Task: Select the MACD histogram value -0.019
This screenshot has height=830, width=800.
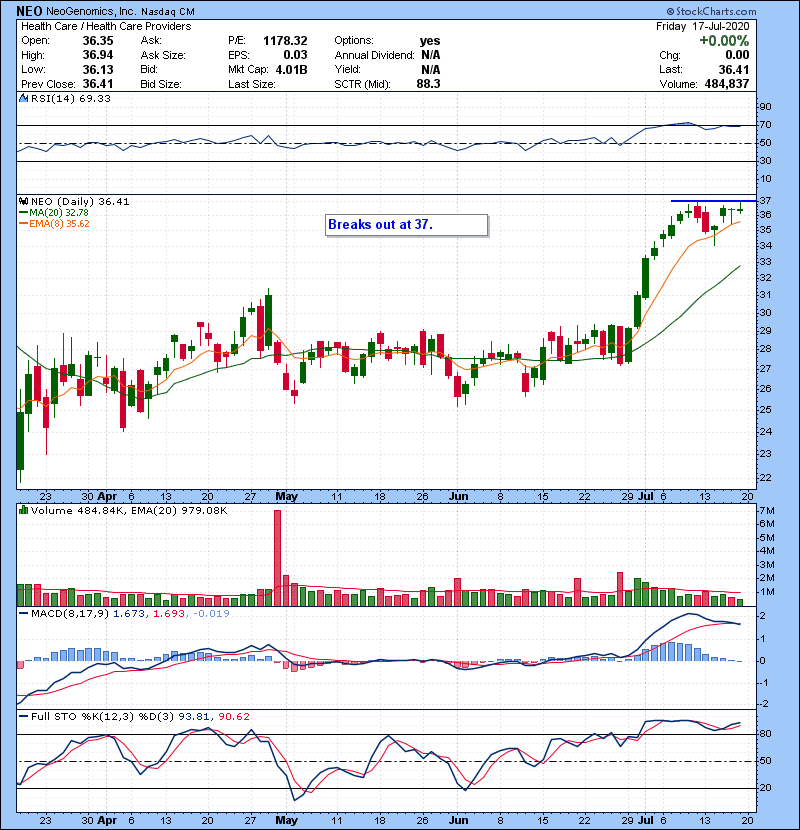Action: pyautogui.click(x=211, y=614)
